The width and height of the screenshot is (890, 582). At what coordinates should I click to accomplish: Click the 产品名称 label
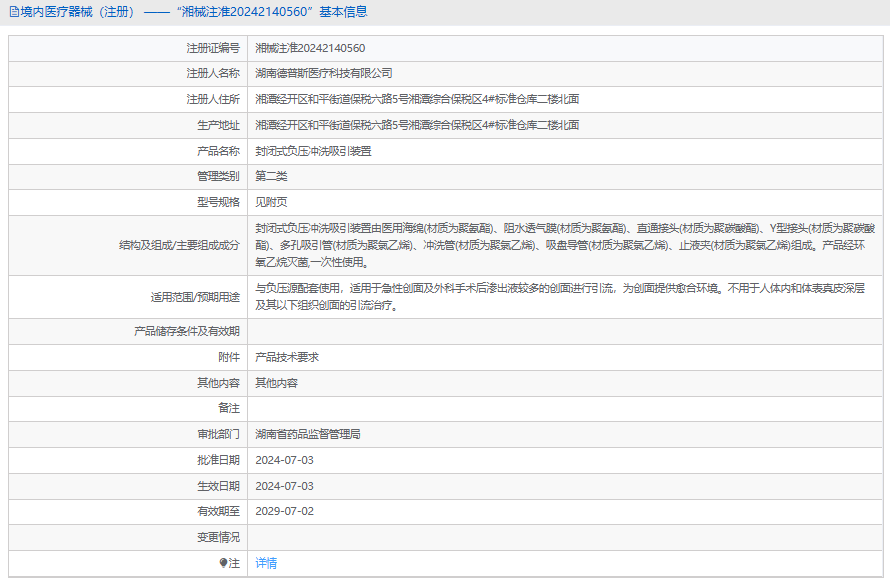point(219,151)
